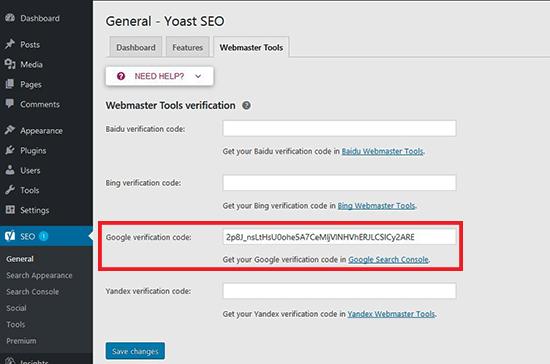
Task: Click into the Google verification code field
Action: point(339,237)
